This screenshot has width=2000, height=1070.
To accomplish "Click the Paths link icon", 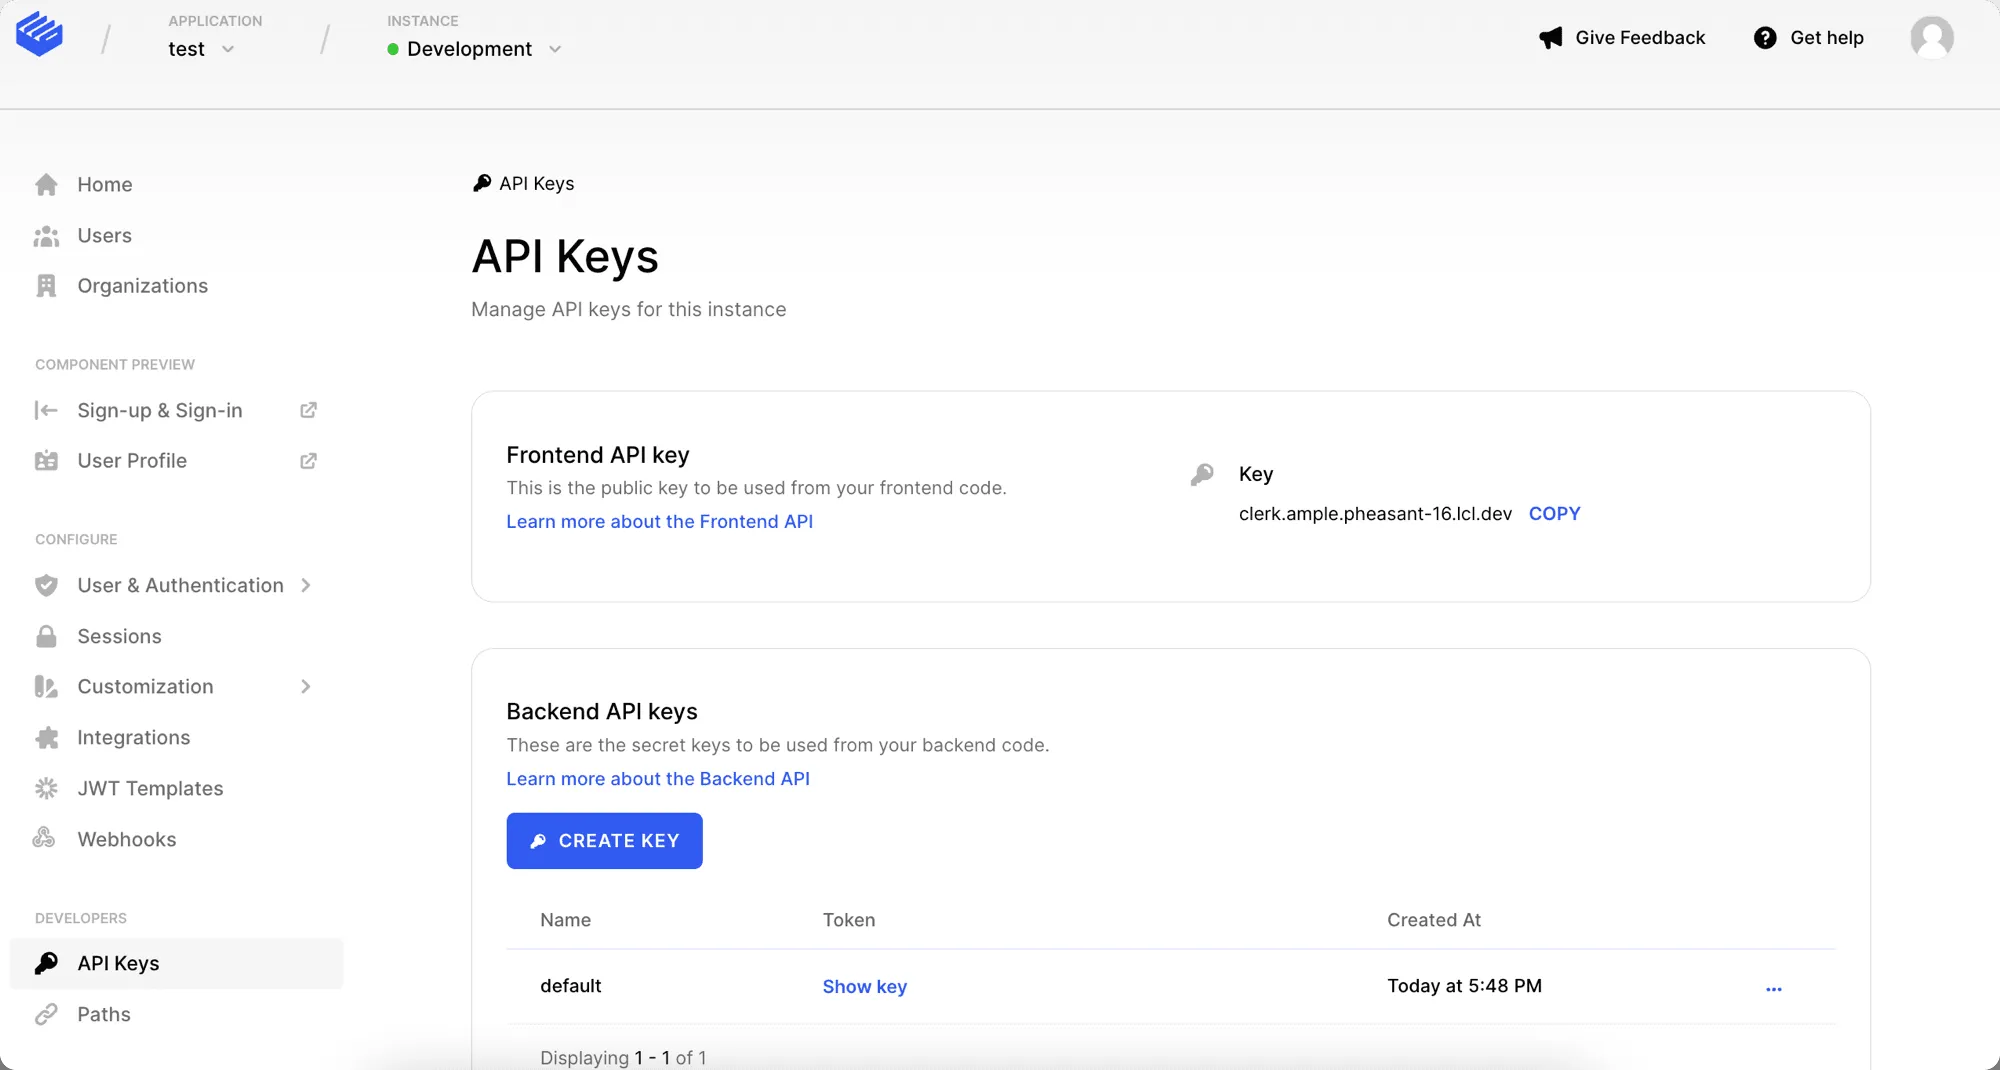I will point(46,1014).
